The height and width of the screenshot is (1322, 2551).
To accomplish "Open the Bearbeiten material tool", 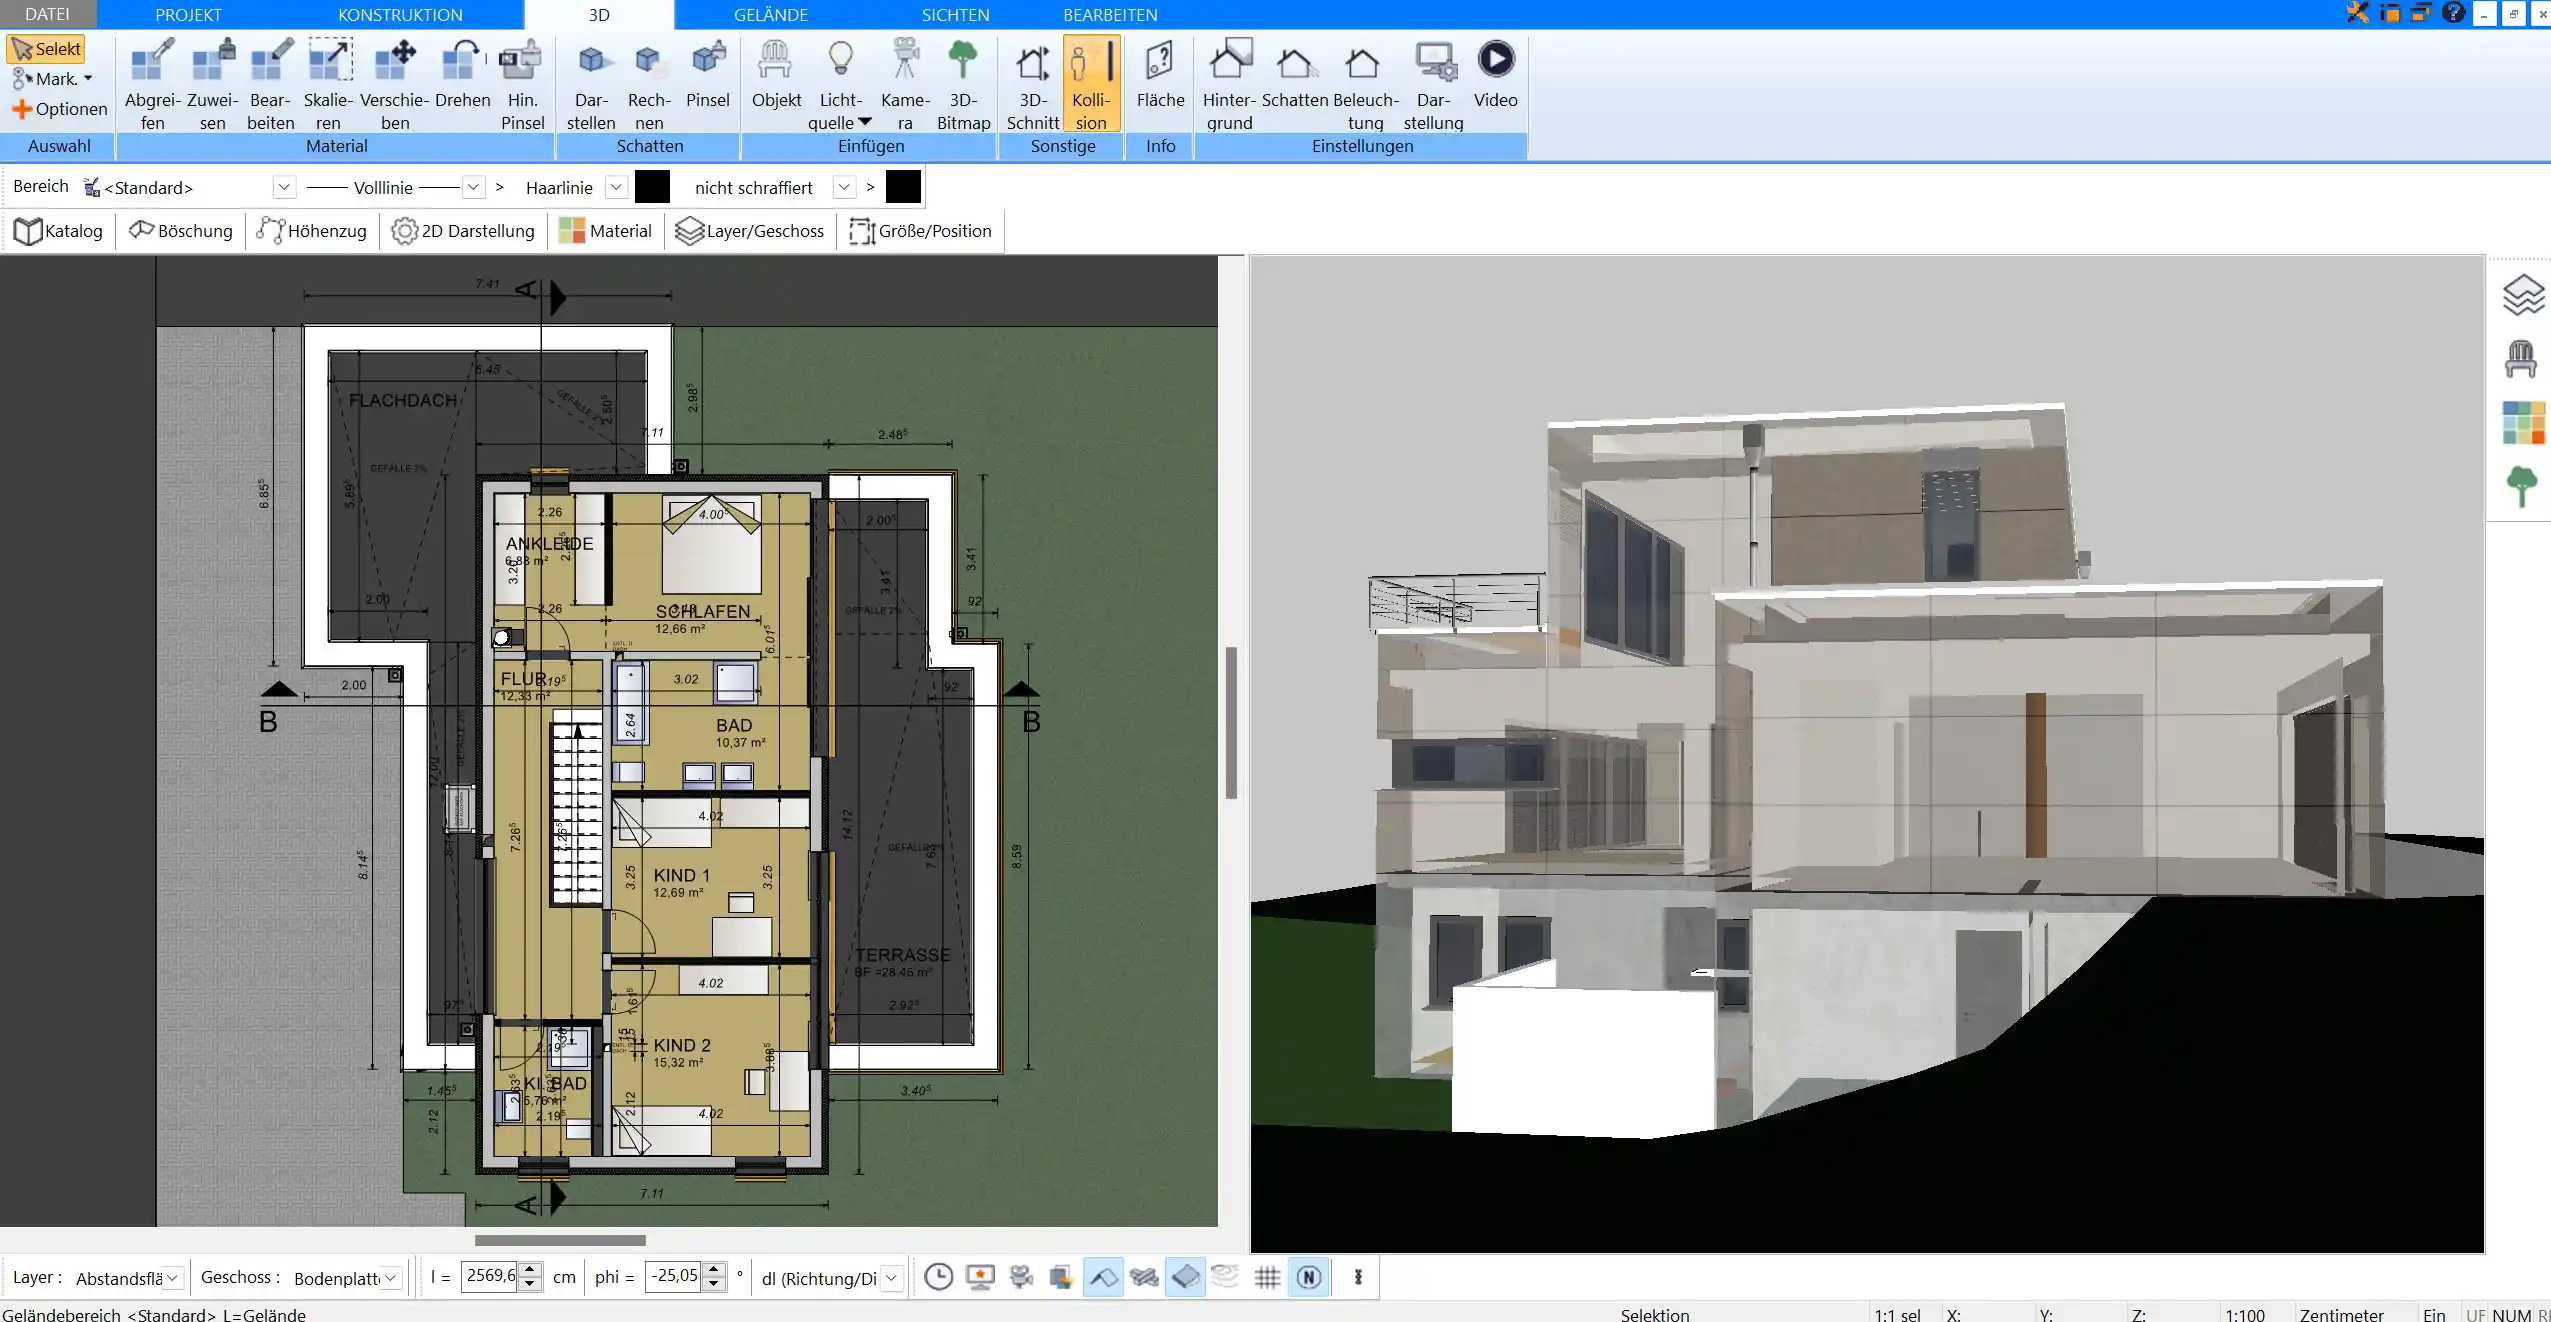I will 271,85.
